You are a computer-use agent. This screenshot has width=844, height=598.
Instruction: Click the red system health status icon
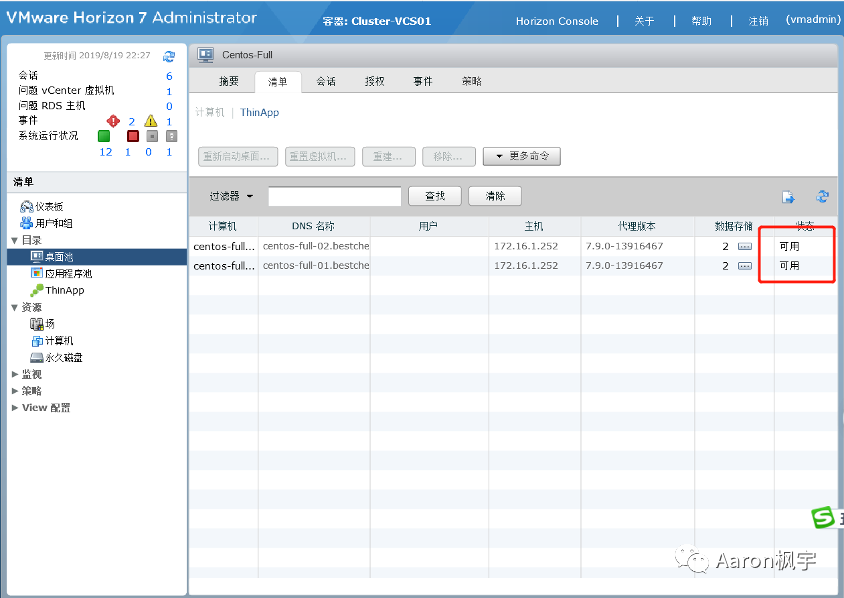[x=132, y=136]
